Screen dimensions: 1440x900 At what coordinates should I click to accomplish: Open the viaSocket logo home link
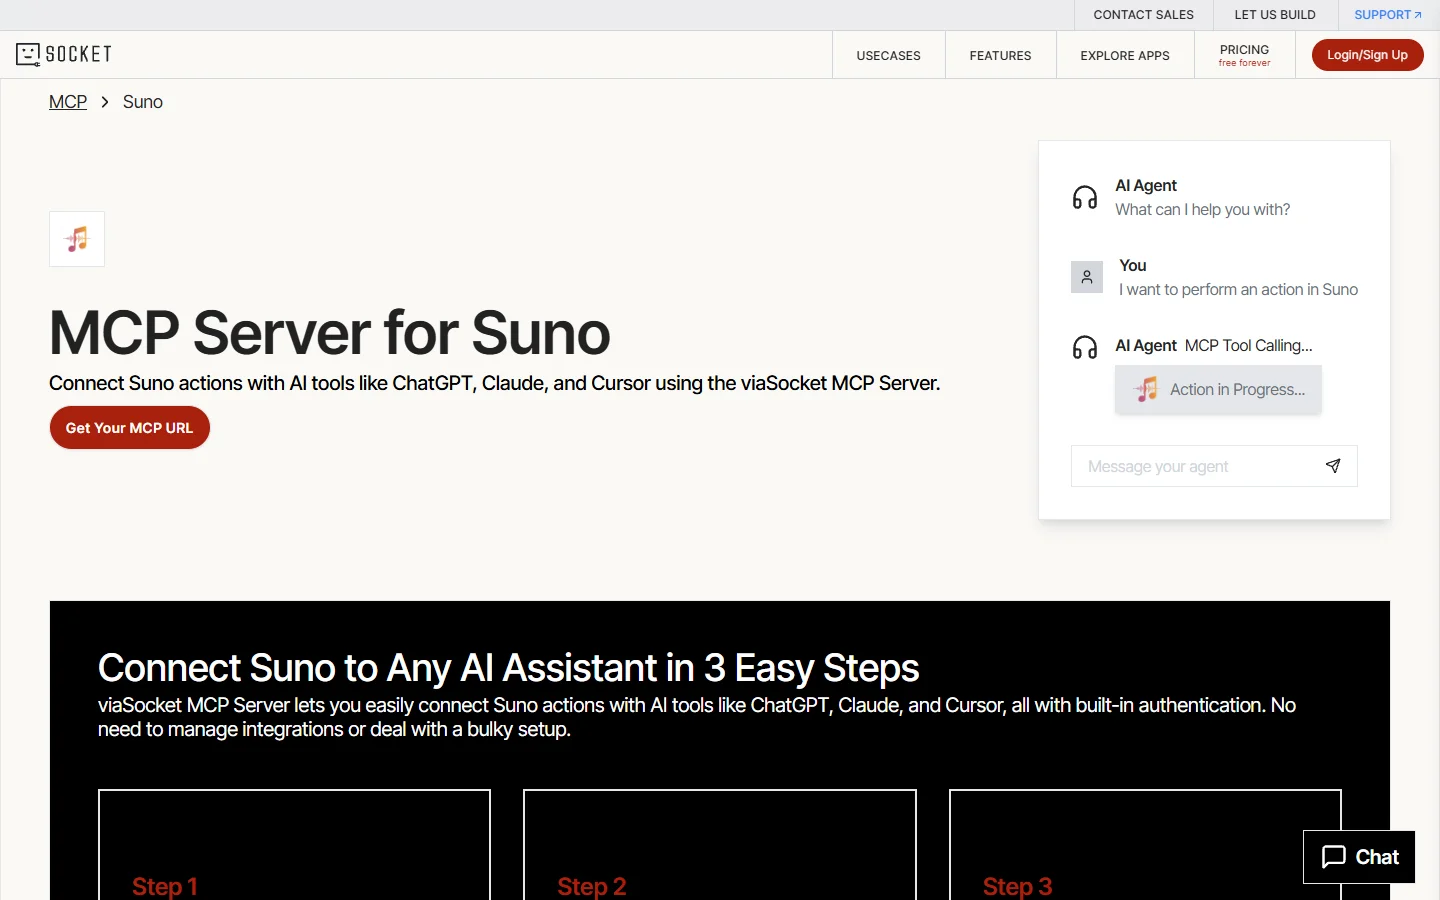[x=64, y=54]
